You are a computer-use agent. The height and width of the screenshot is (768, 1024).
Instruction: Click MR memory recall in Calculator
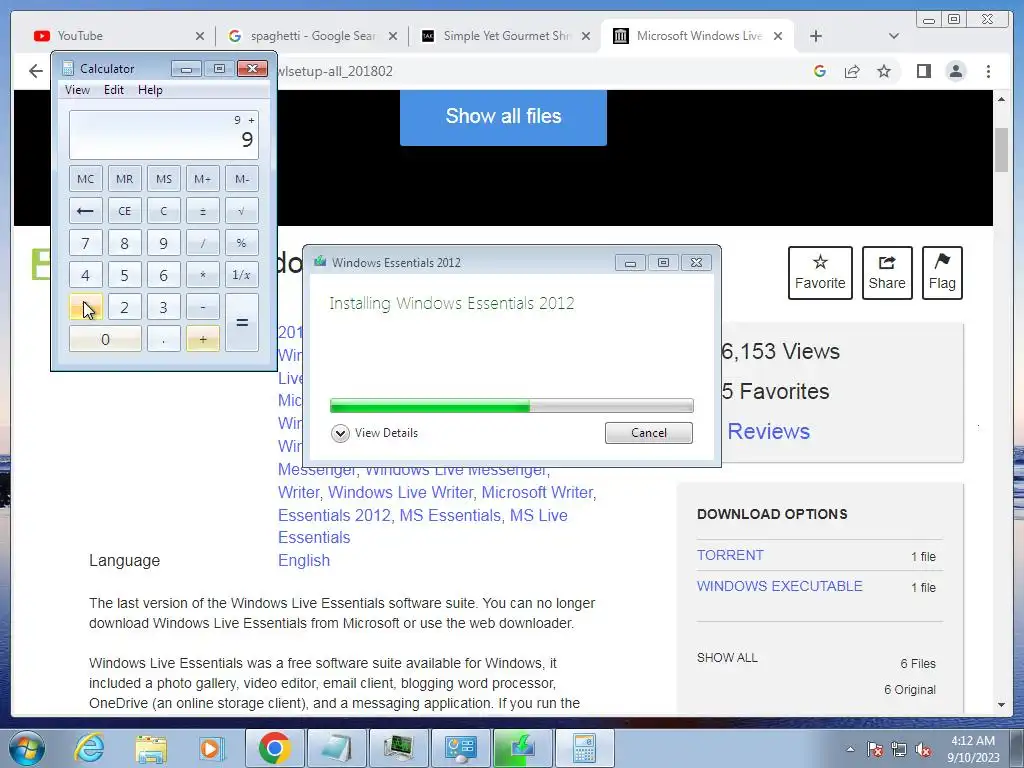124,179
